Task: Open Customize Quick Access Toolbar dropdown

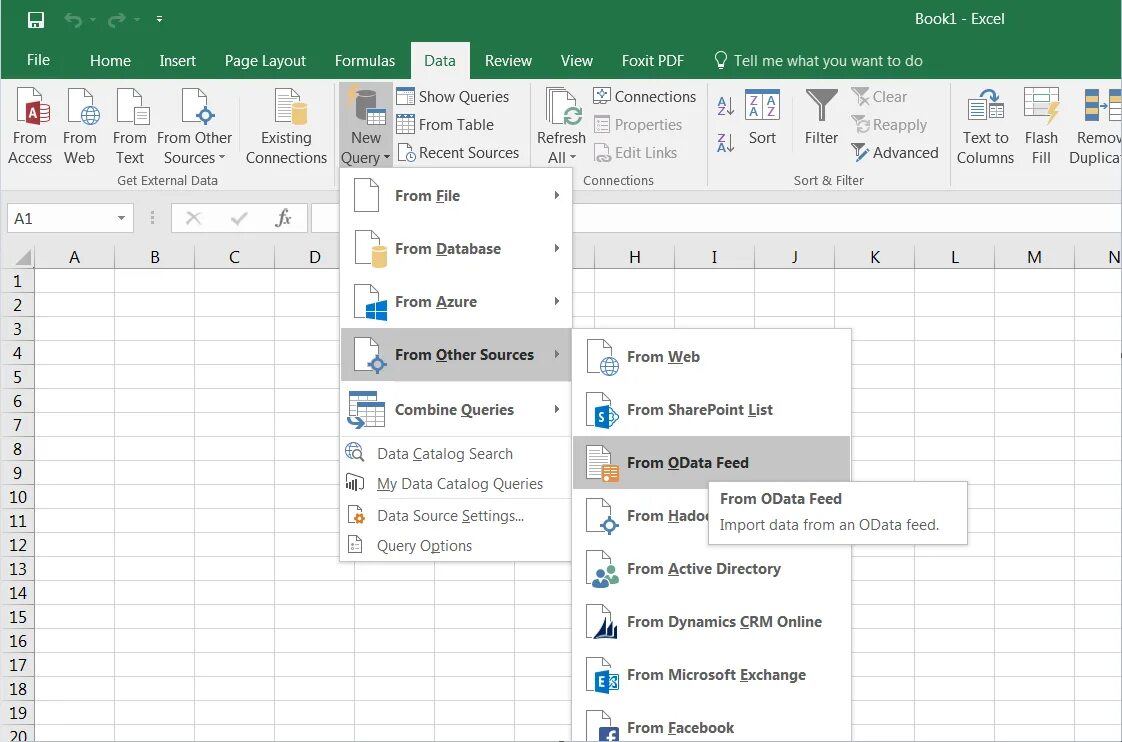Action: point(159,19)
